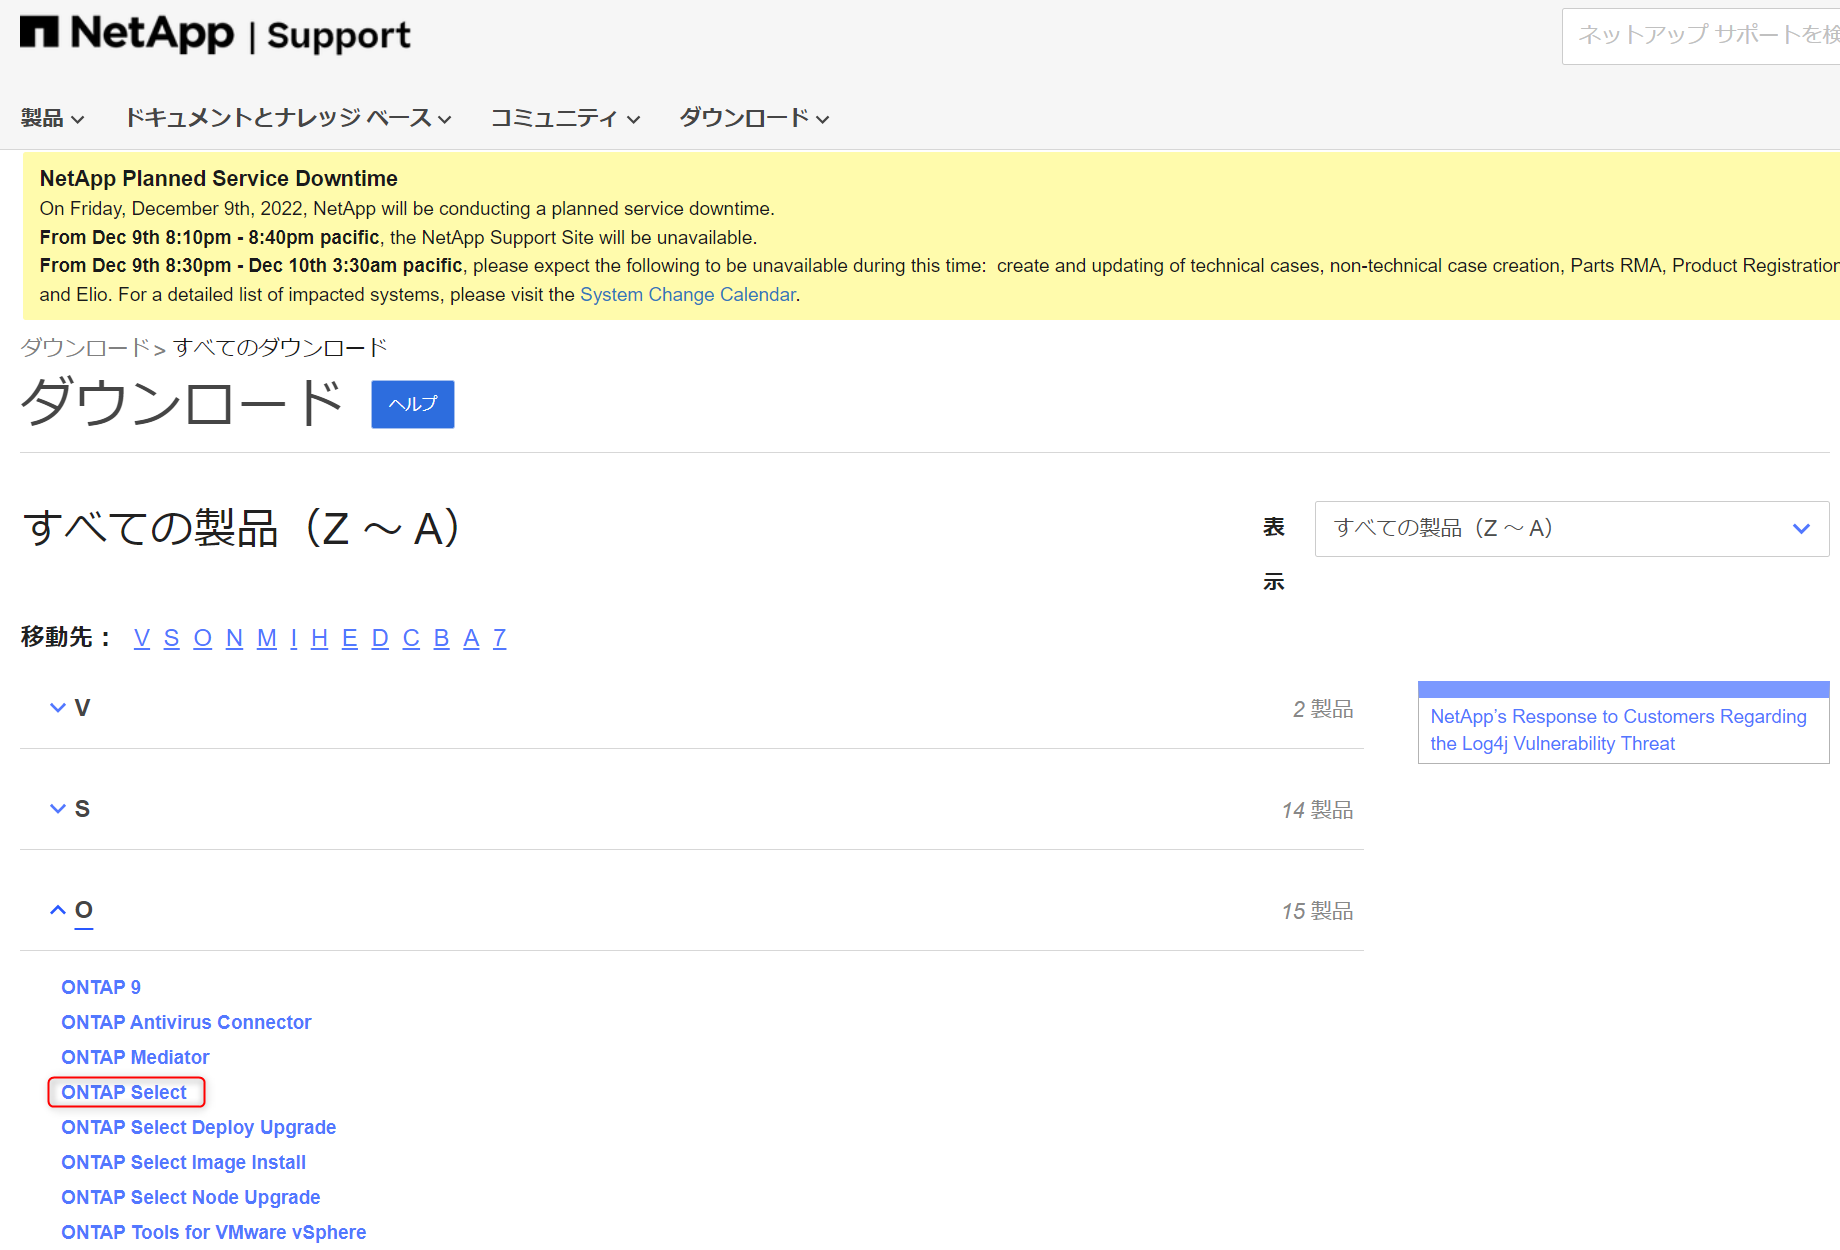Open ONTAP Mediator page
This screenshot has height=1250, width=1840.
(x=135, y=1057)
